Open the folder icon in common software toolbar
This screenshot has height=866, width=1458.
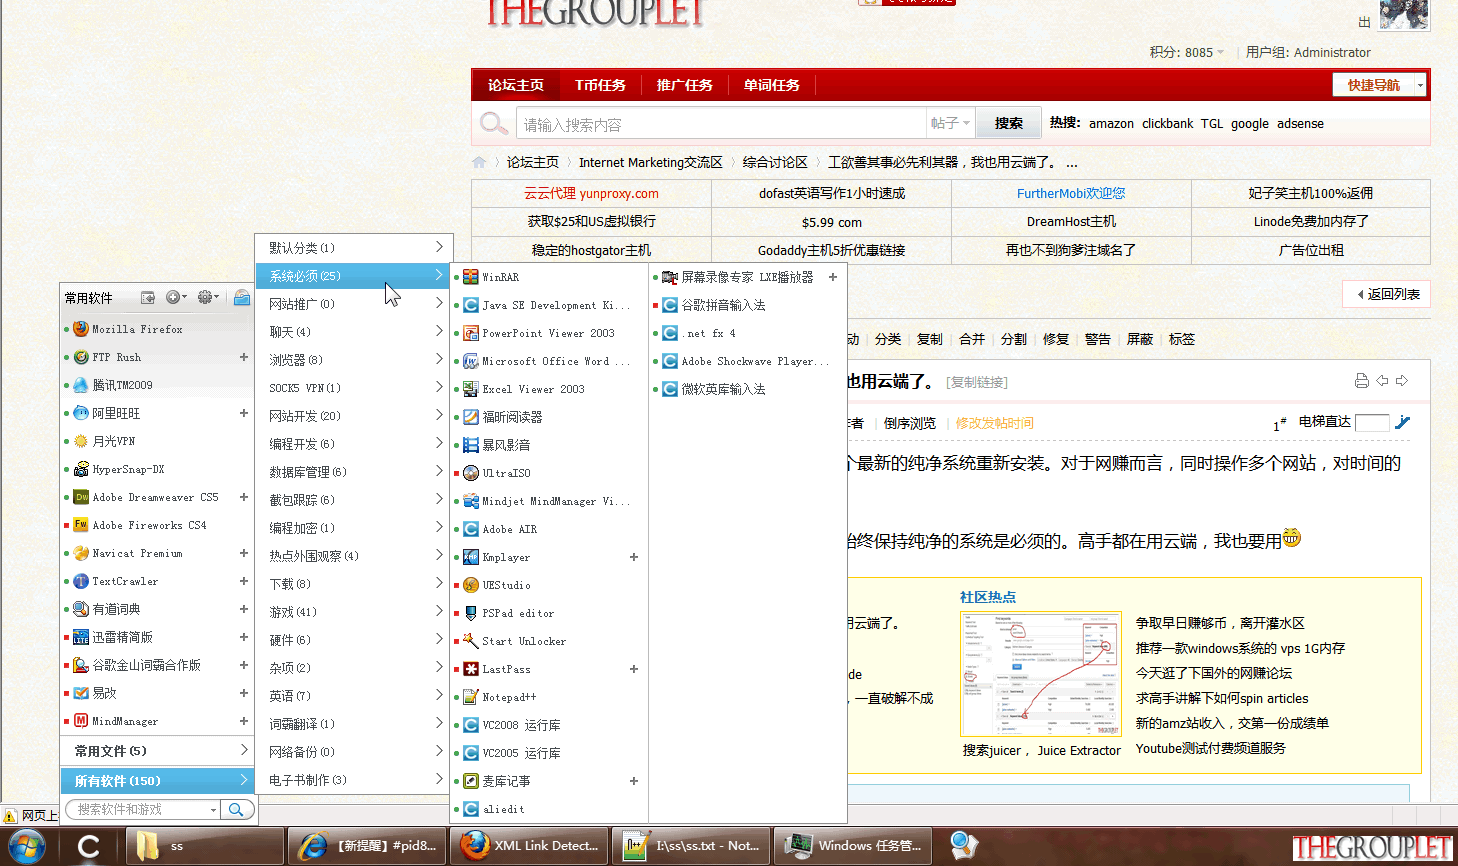click(241, 297)
